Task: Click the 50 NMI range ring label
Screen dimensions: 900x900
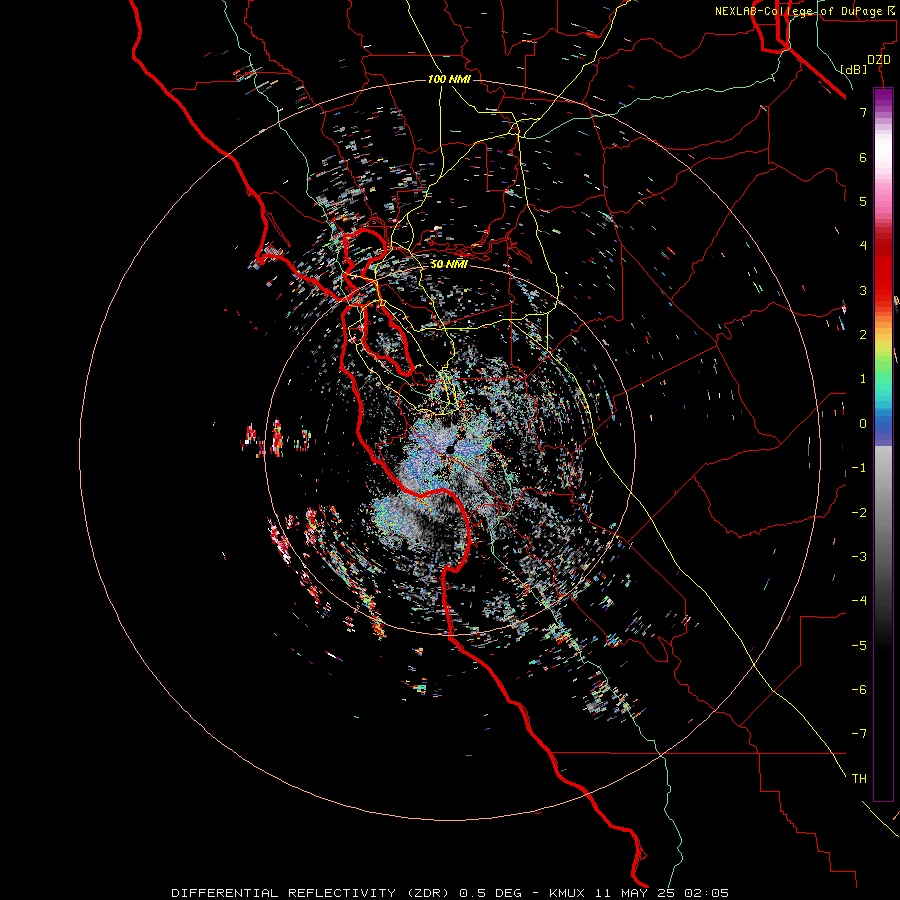Action: click(x=449, y=264)
